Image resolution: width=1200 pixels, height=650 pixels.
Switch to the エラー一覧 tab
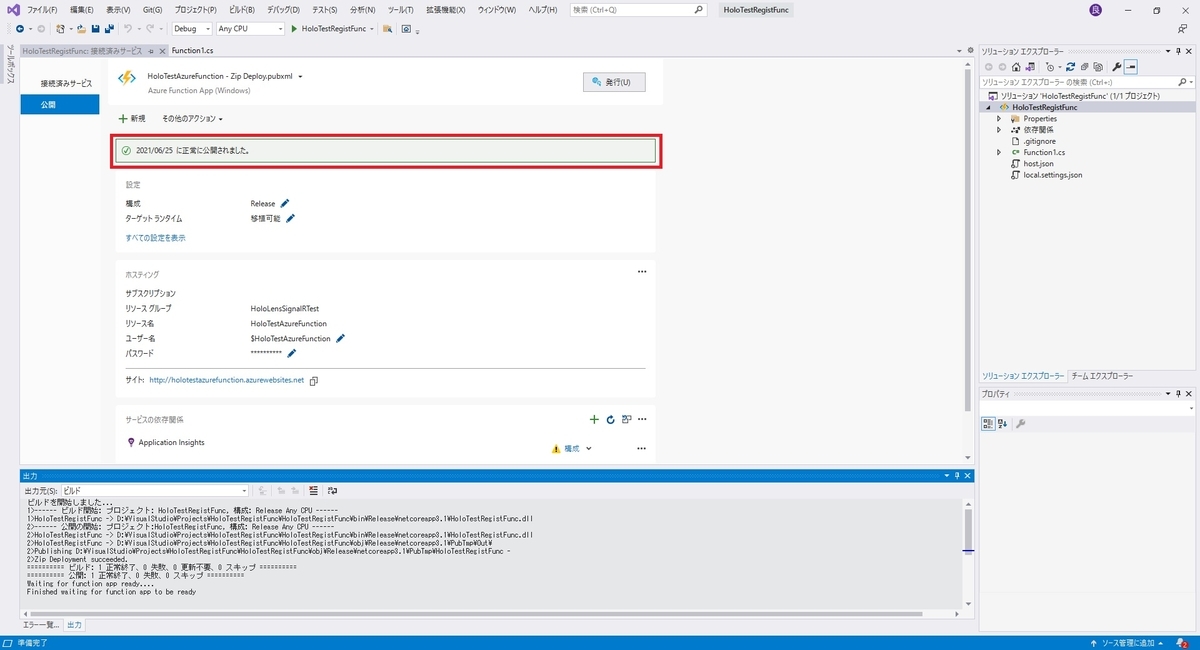[x=42, y=624]
